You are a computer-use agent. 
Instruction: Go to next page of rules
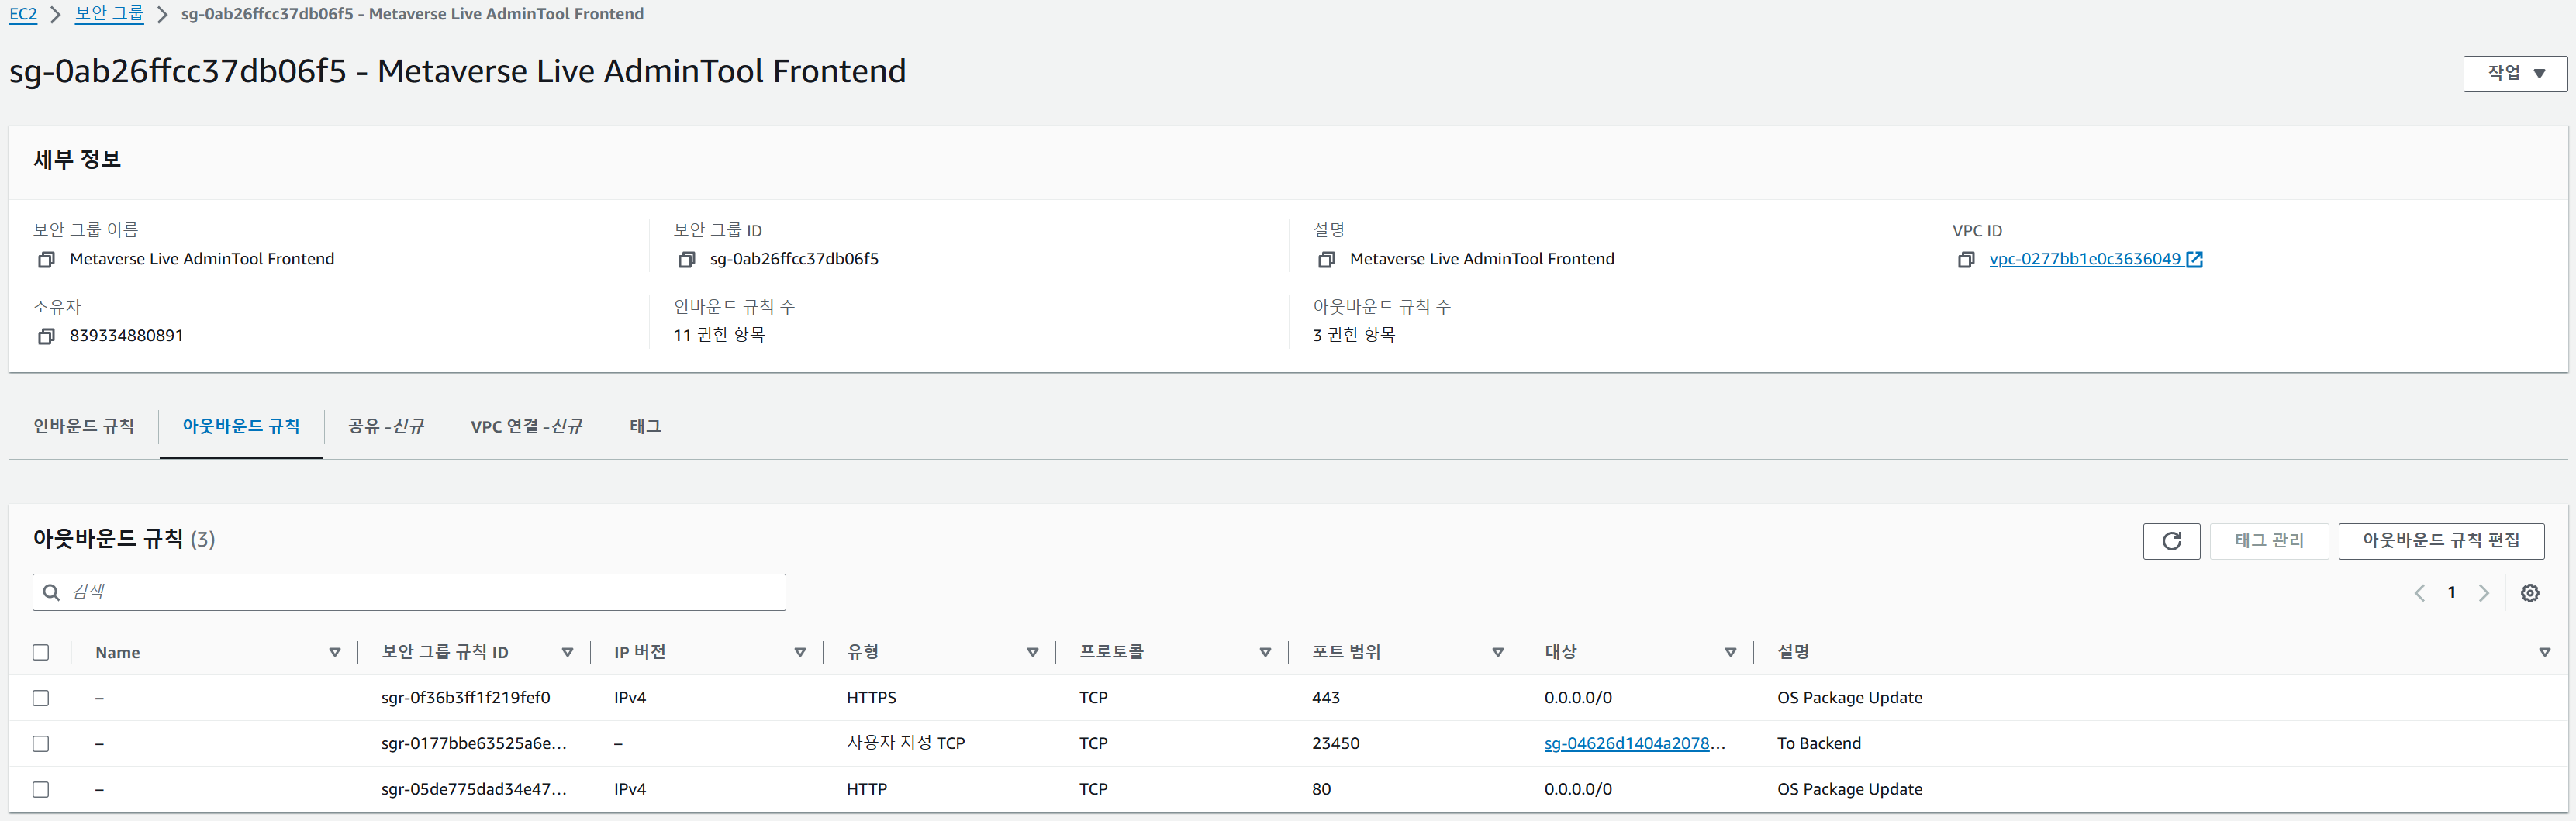pos(2483,593)
